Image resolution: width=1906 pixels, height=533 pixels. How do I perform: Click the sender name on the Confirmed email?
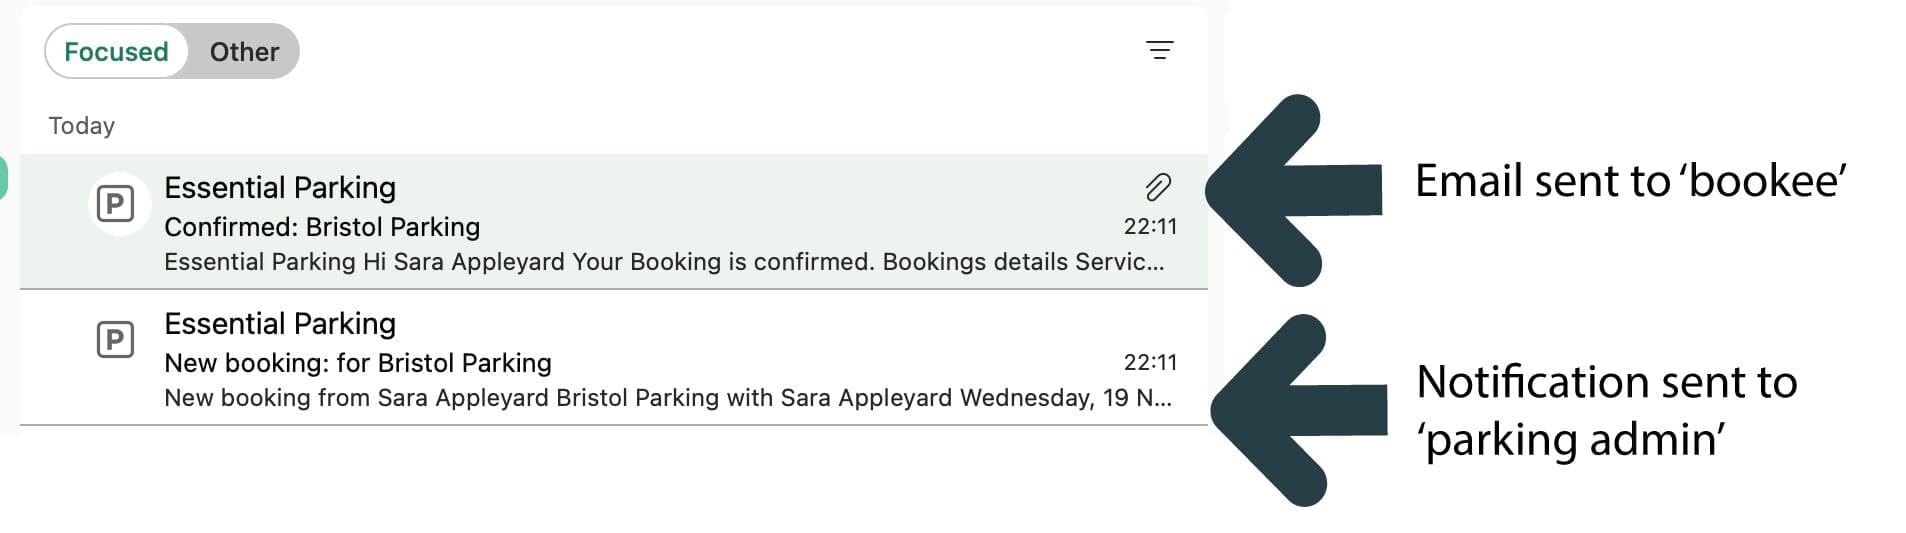[280, 188]
